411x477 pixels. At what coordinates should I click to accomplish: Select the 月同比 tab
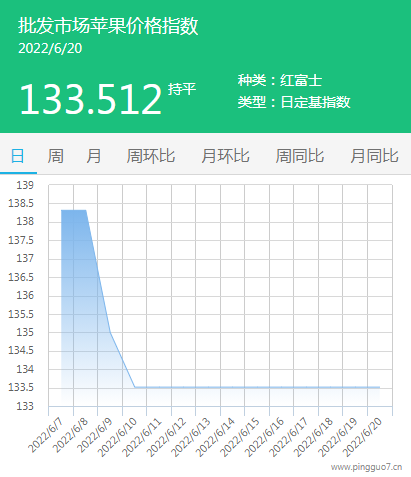[374, 156]
